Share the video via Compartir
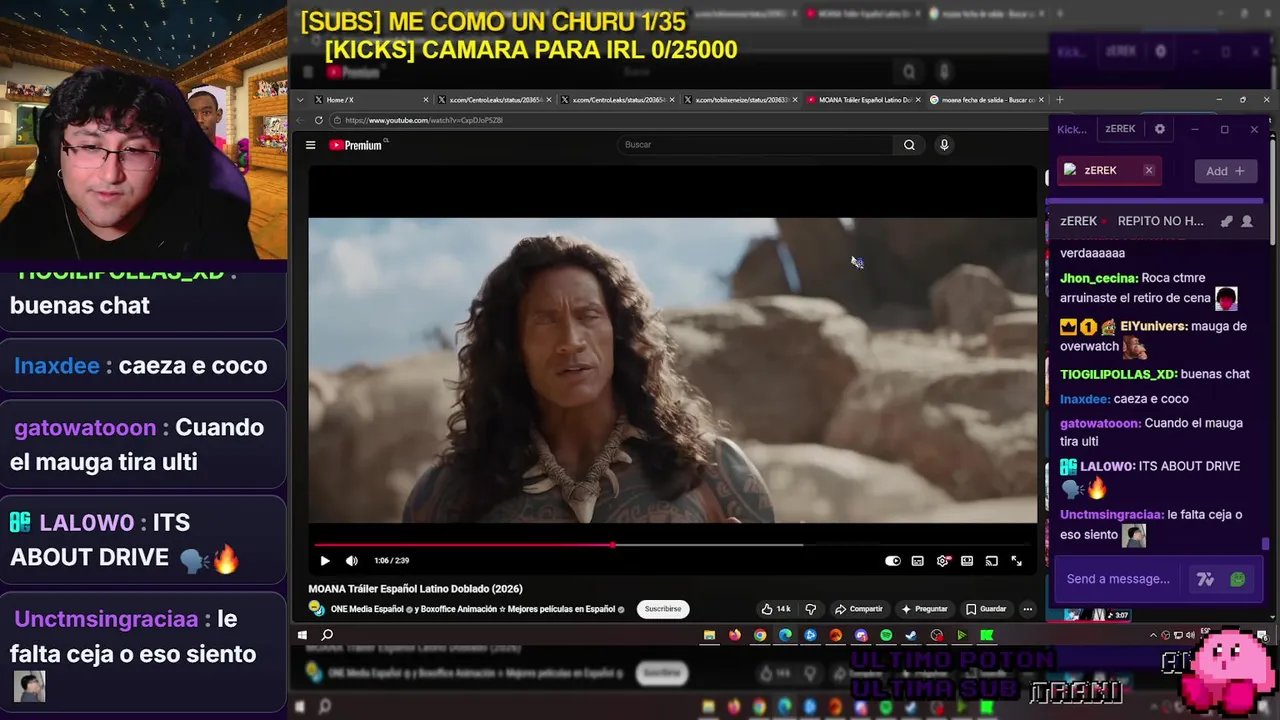The height and width of the screenshot is (720, 1280). [x=859, y=609]
